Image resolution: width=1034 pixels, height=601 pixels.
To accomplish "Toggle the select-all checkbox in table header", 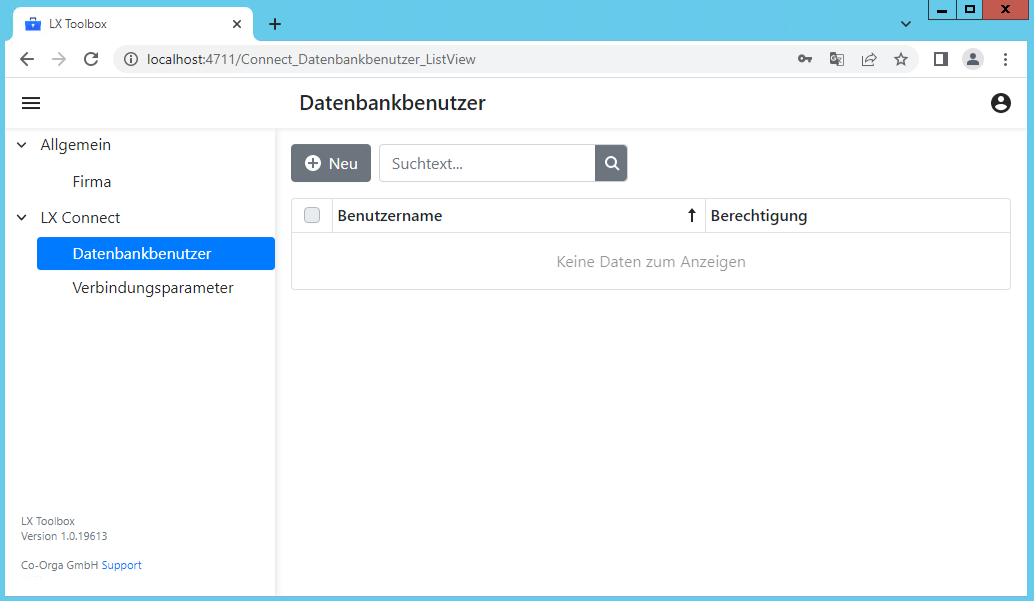I will point(312,215).
